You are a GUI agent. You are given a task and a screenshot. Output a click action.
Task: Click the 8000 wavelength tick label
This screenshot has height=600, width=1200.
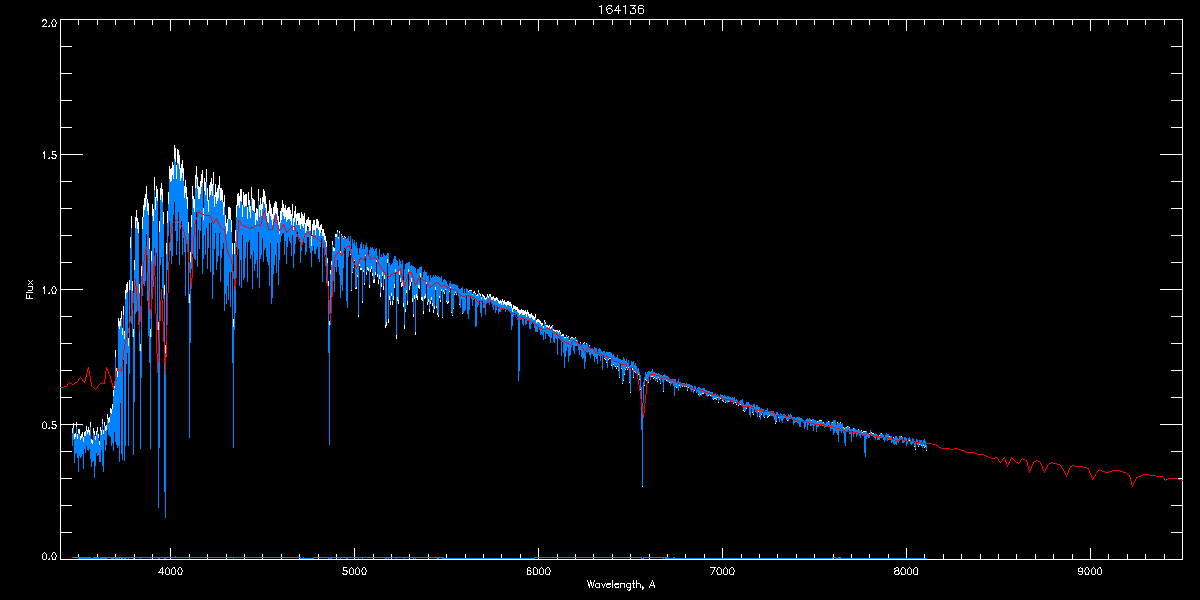coord(906,572)
